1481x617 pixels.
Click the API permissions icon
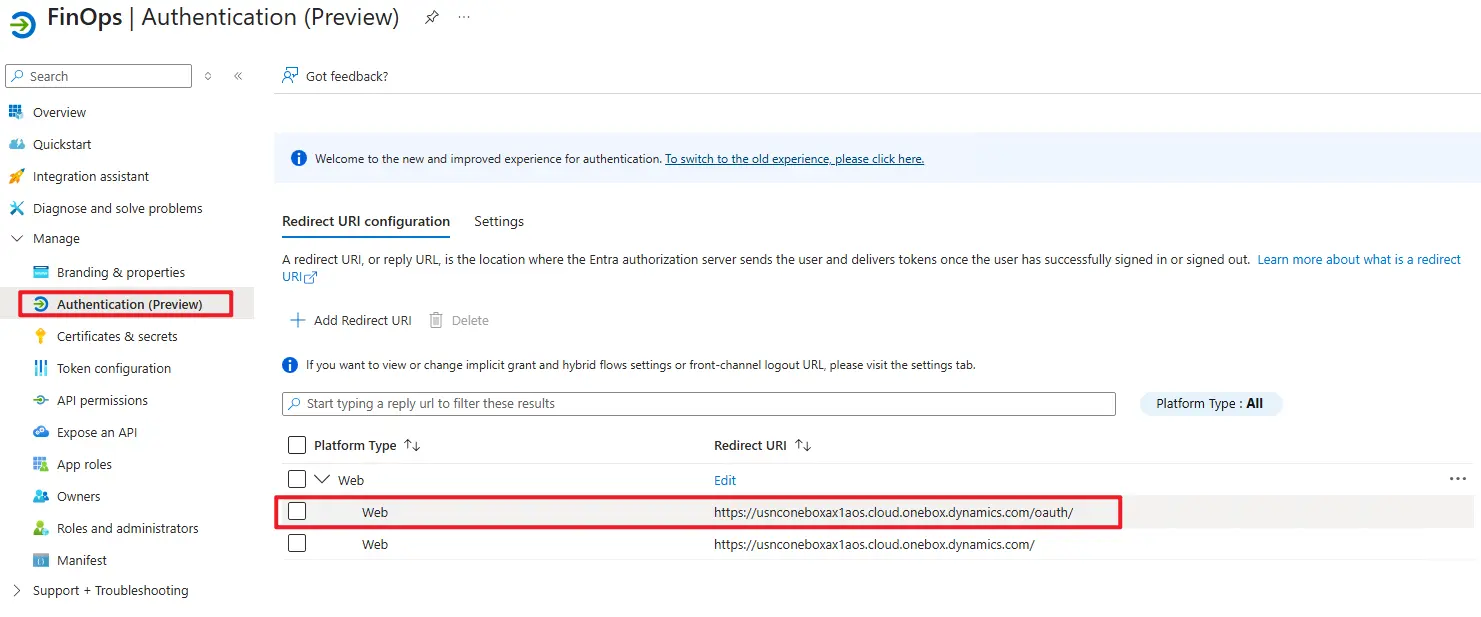41,400
